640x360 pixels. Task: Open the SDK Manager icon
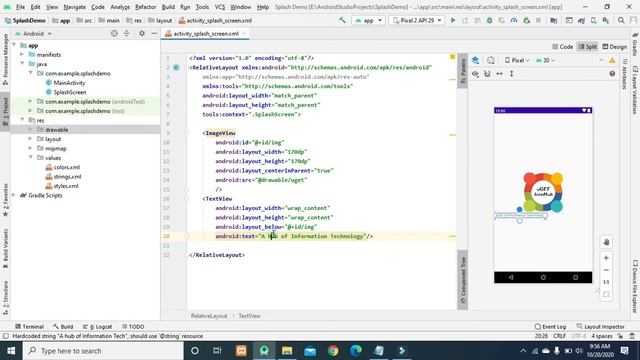coord(606,20)
